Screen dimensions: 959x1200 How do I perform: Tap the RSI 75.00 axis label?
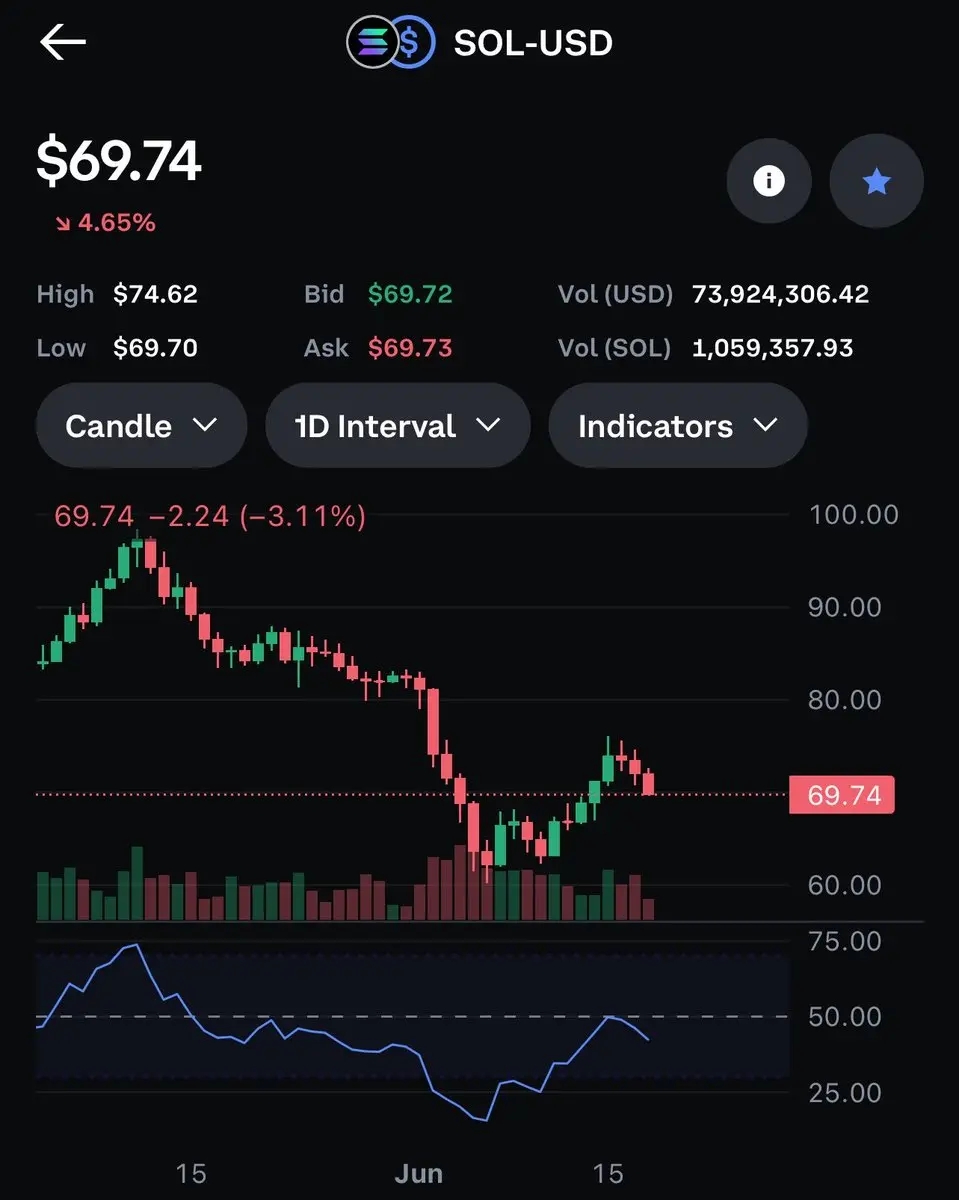tap(845, 941)
